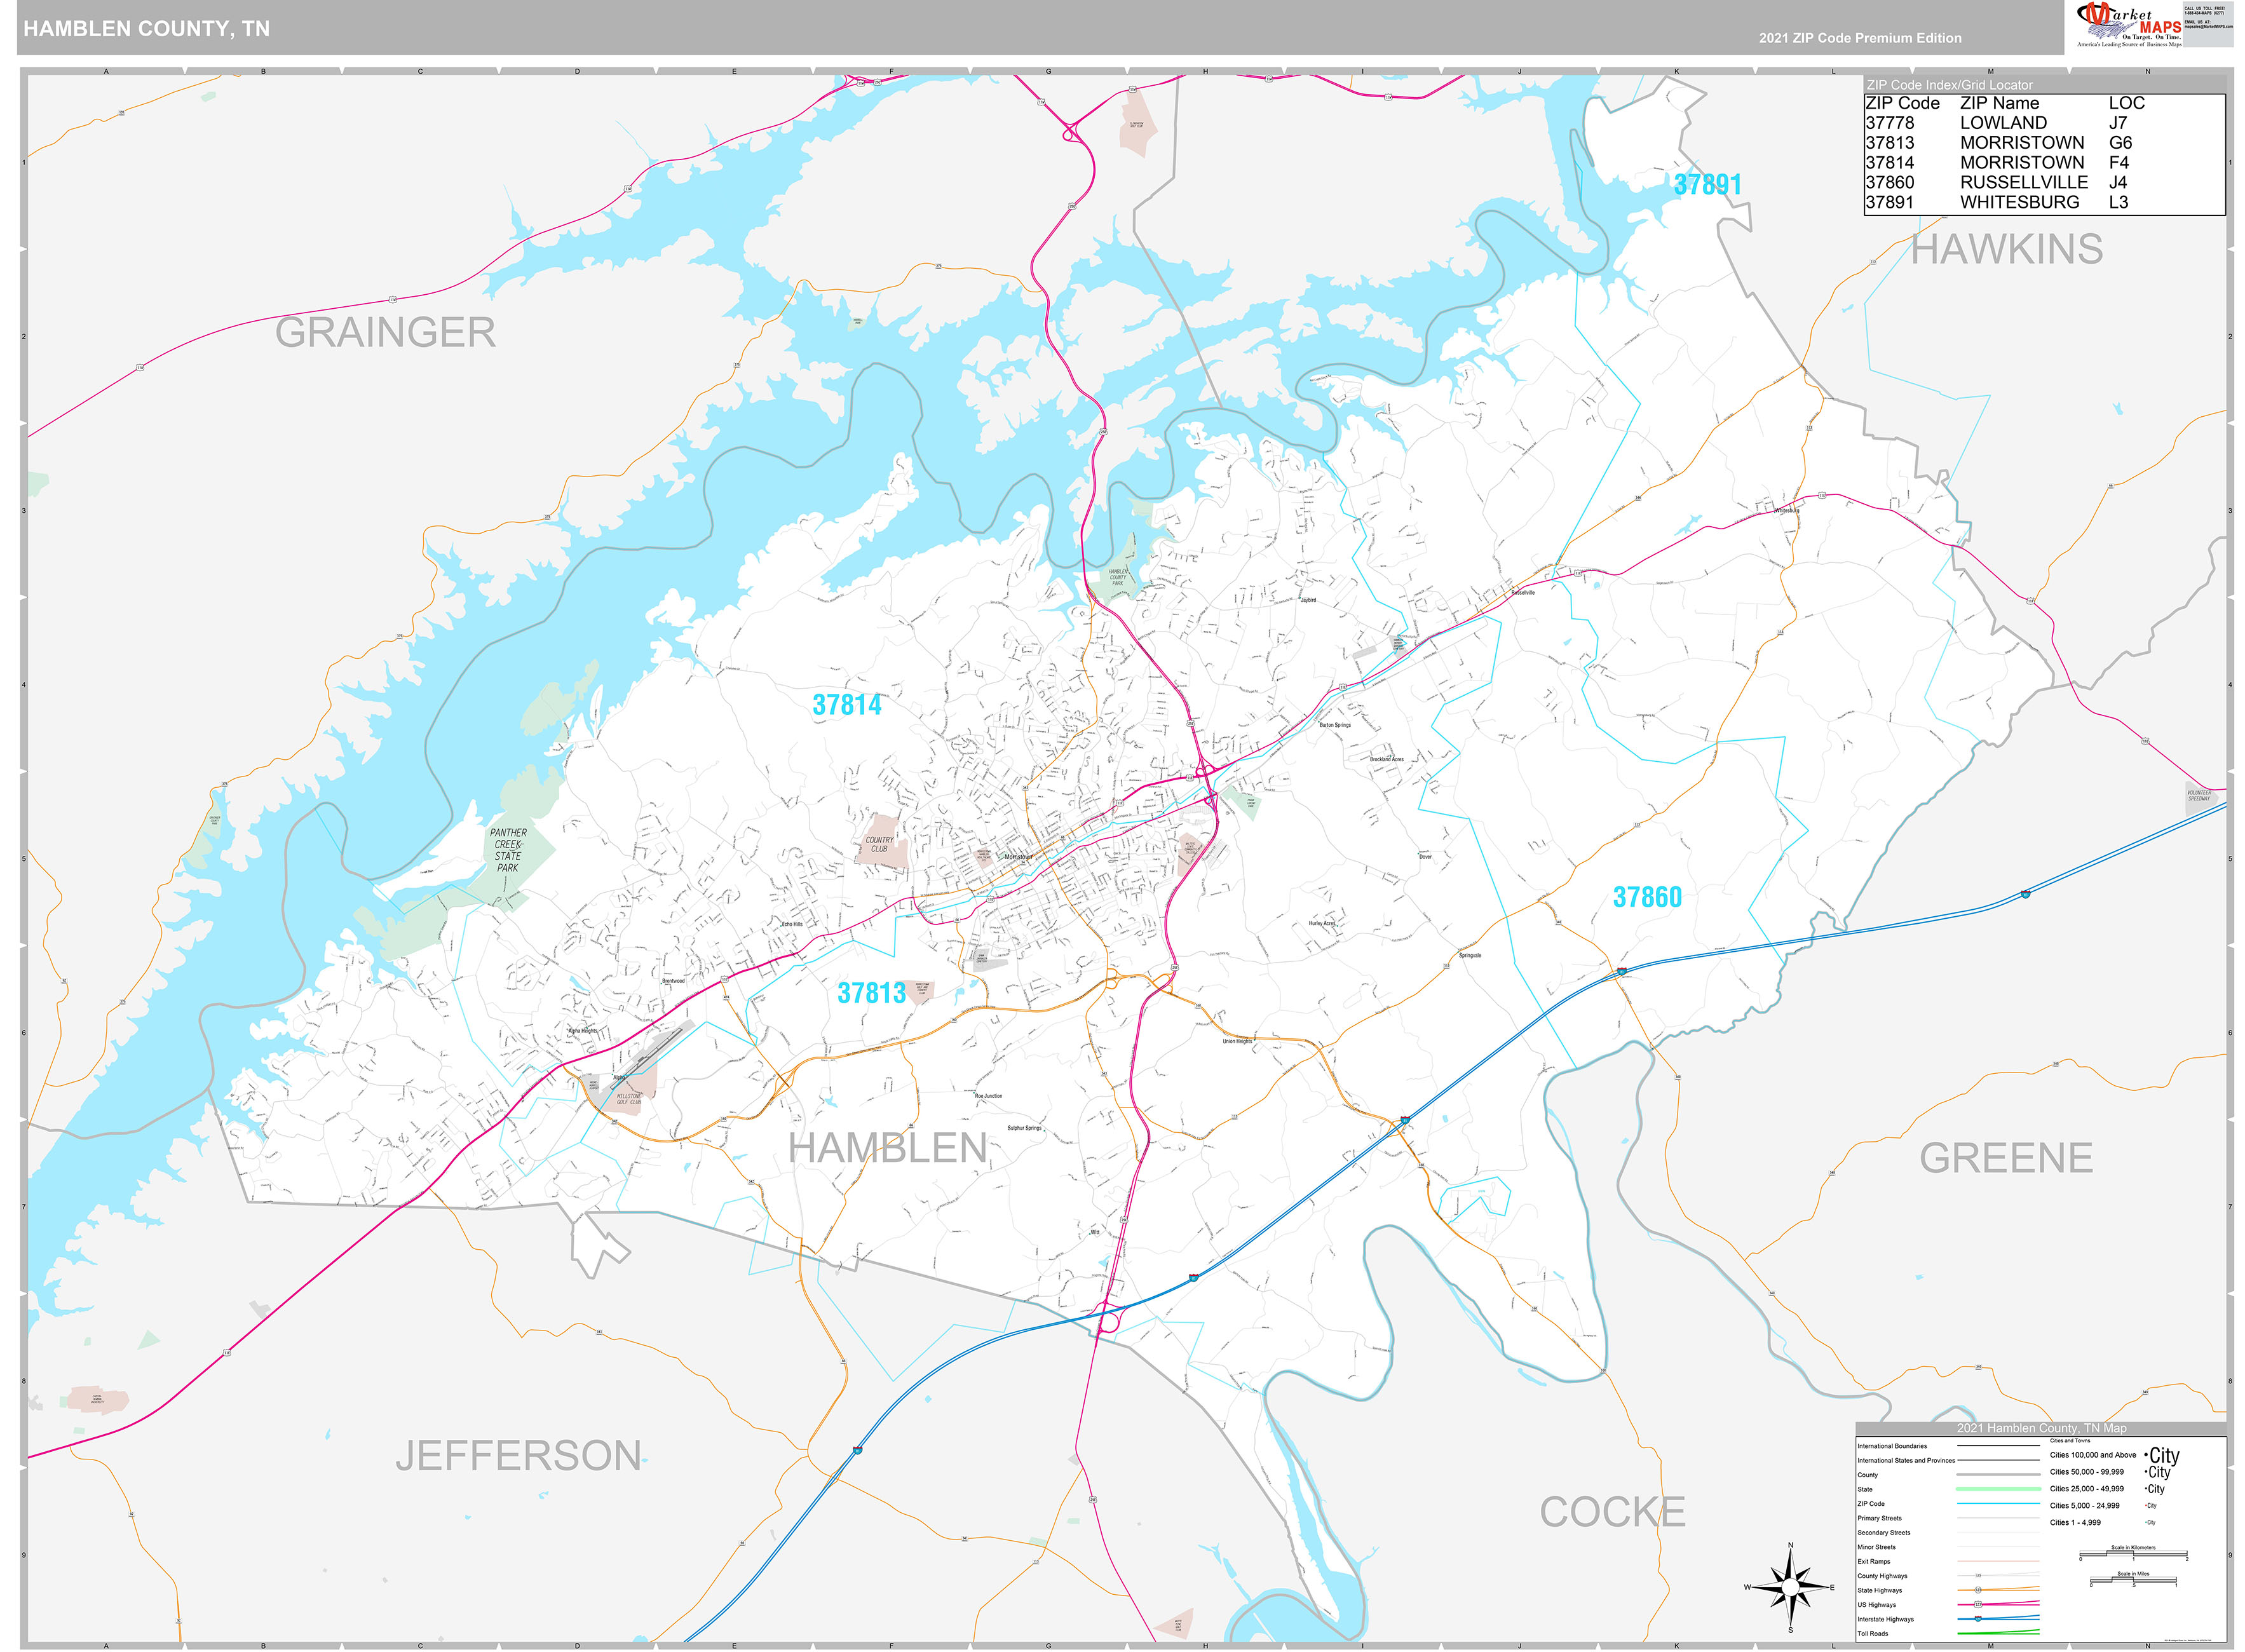Click the large City dot for 100,000 and above

click(x=2146, y=1456)
